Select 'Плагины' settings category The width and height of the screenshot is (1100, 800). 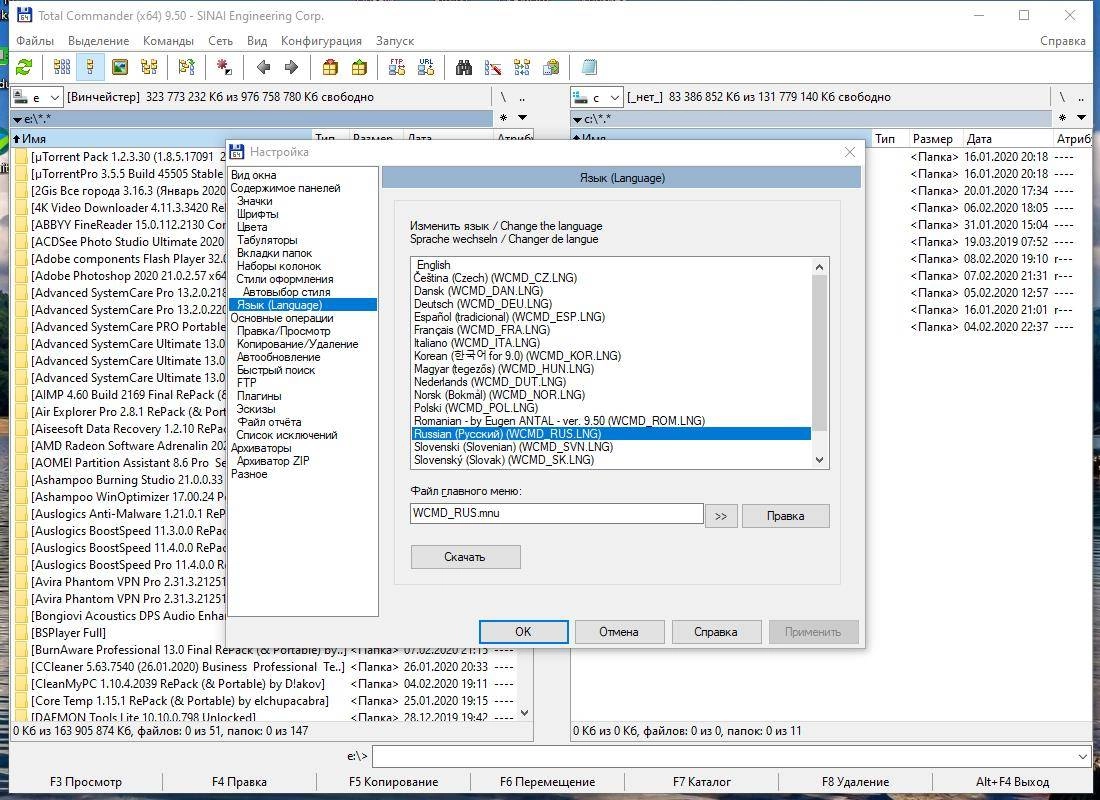[x=259, y=396]
